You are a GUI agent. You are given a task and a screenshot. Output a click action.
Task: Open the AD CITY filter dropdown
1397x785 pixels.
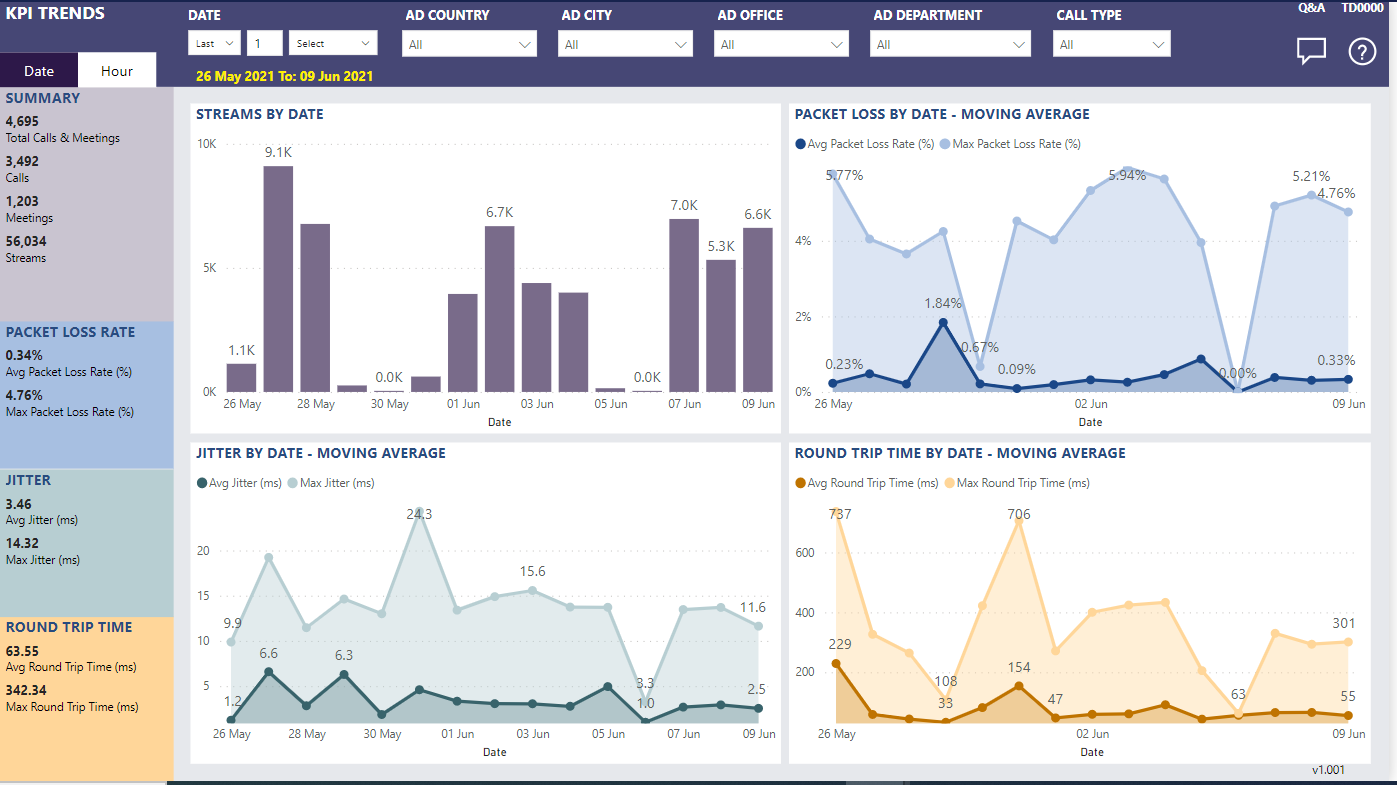click(x=625, y=44)
